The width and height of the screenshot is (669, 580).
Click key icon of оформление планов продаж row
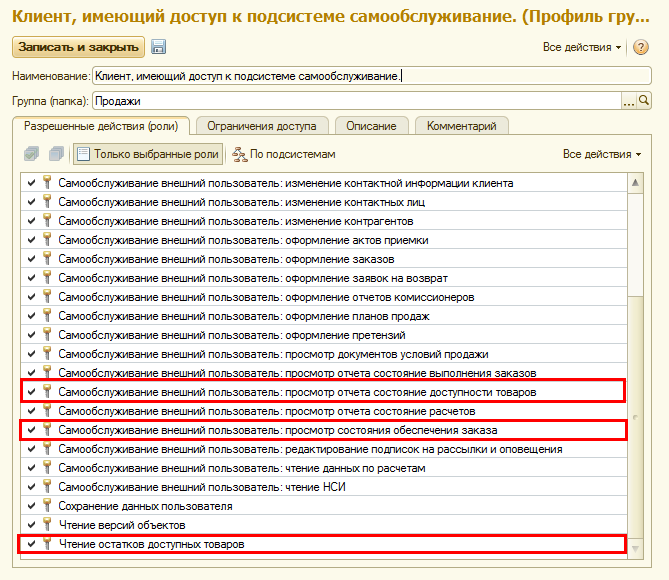tap(47, 316)
